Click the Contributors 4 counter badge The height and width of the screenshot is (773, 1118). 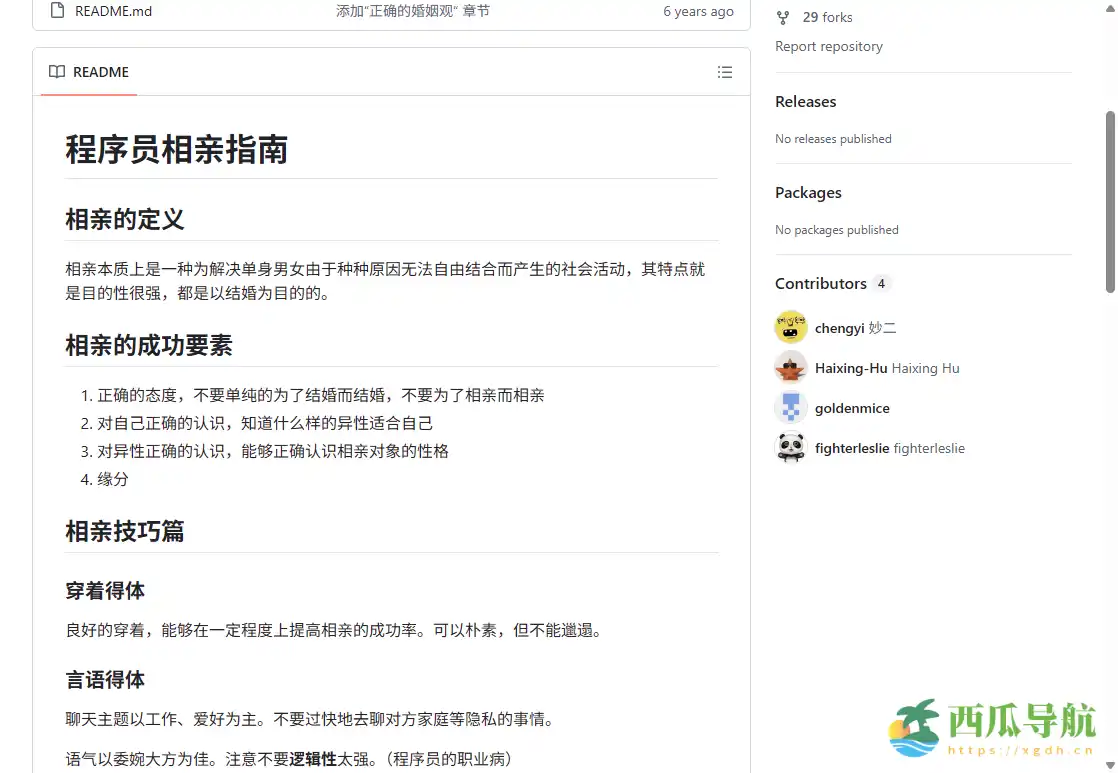point(881,283)
